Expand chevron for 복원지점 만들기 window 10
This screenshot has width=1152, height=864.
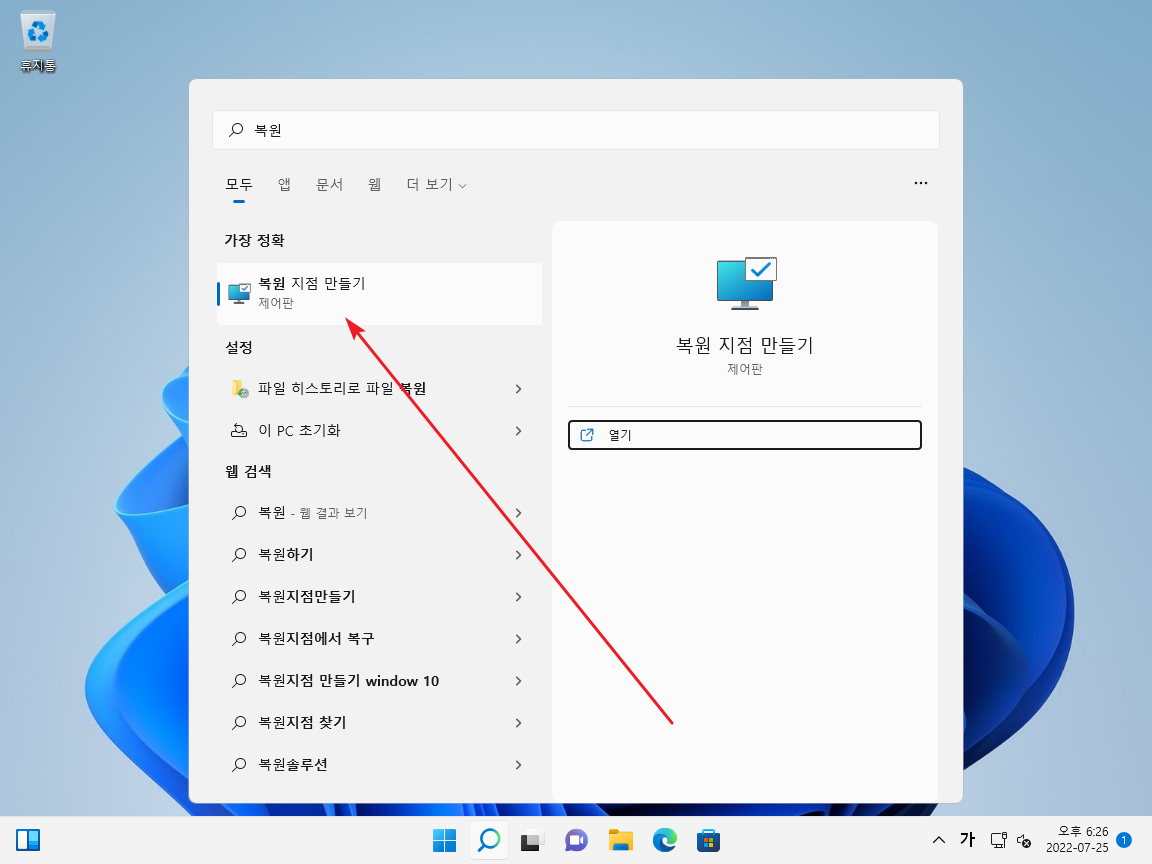(x=519, y=681)
